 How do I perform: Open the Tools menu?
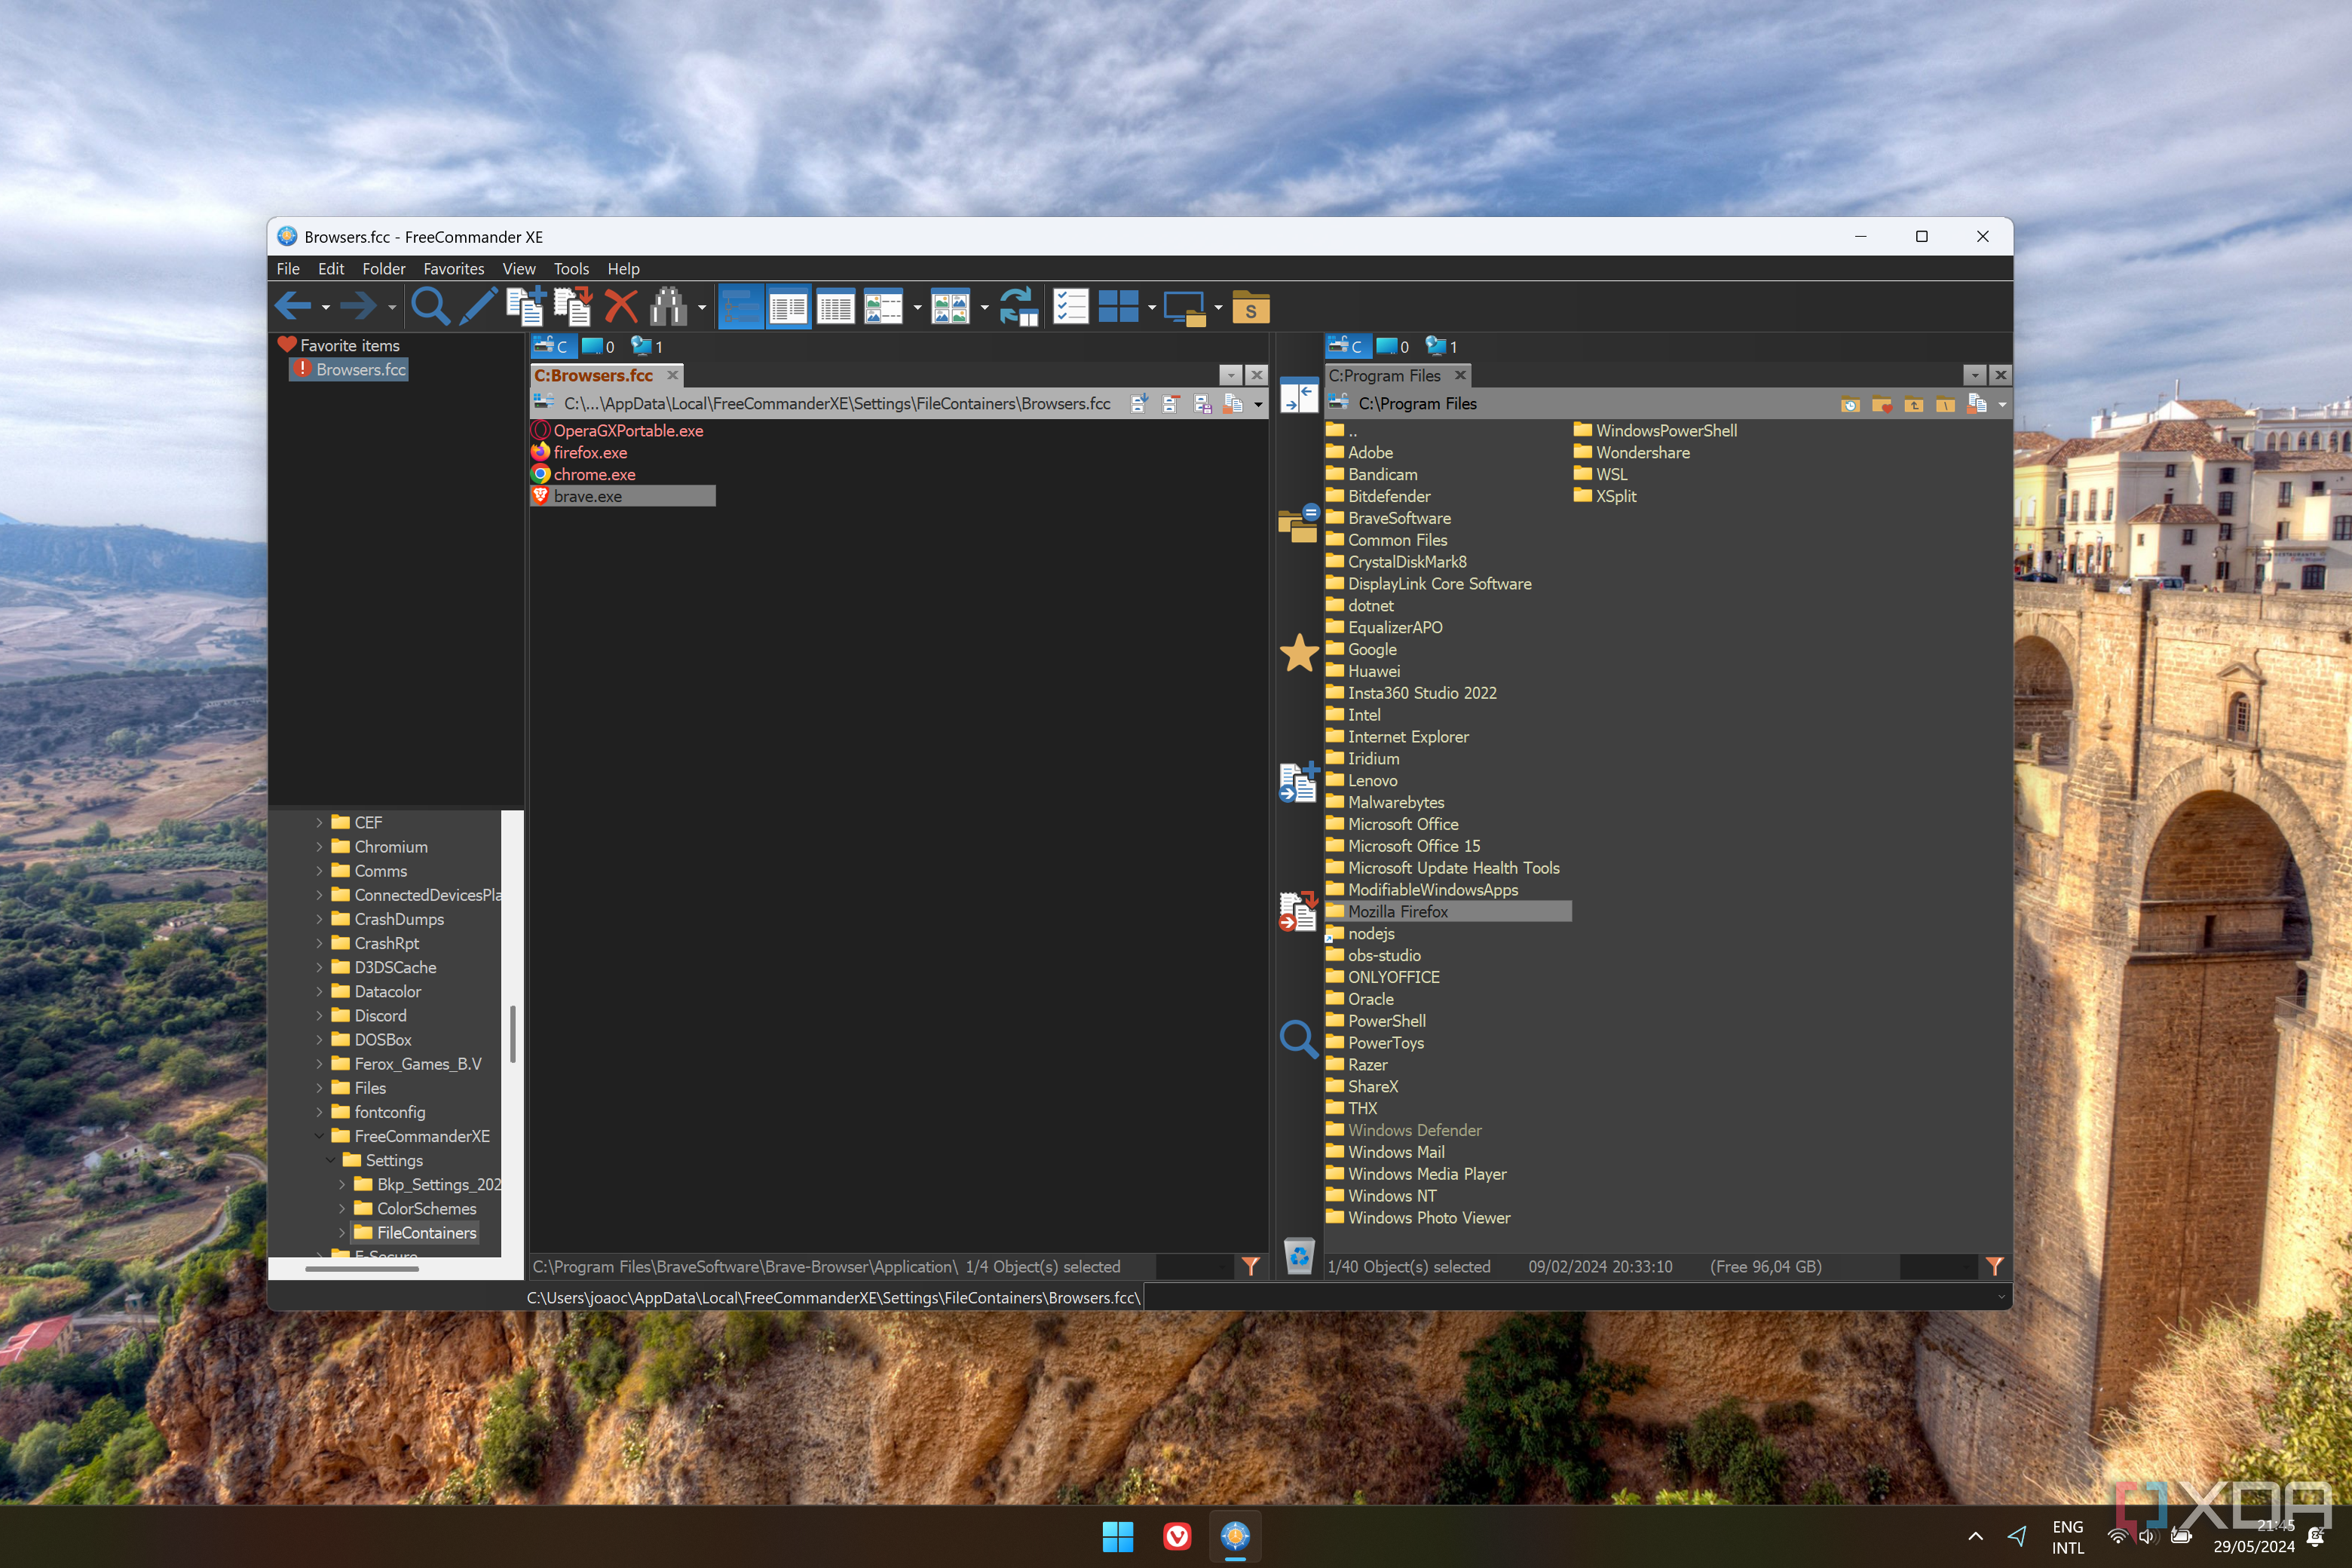[571, 268]
